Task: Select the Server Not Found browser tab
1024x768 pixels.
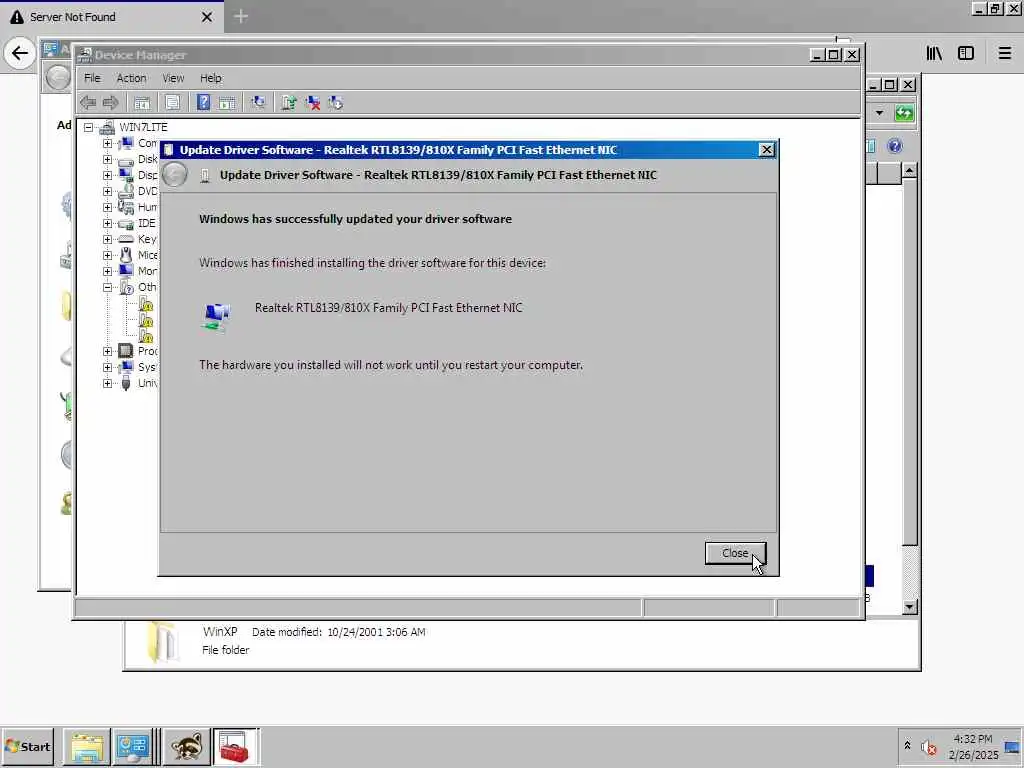Action: [x=111, y=17]
